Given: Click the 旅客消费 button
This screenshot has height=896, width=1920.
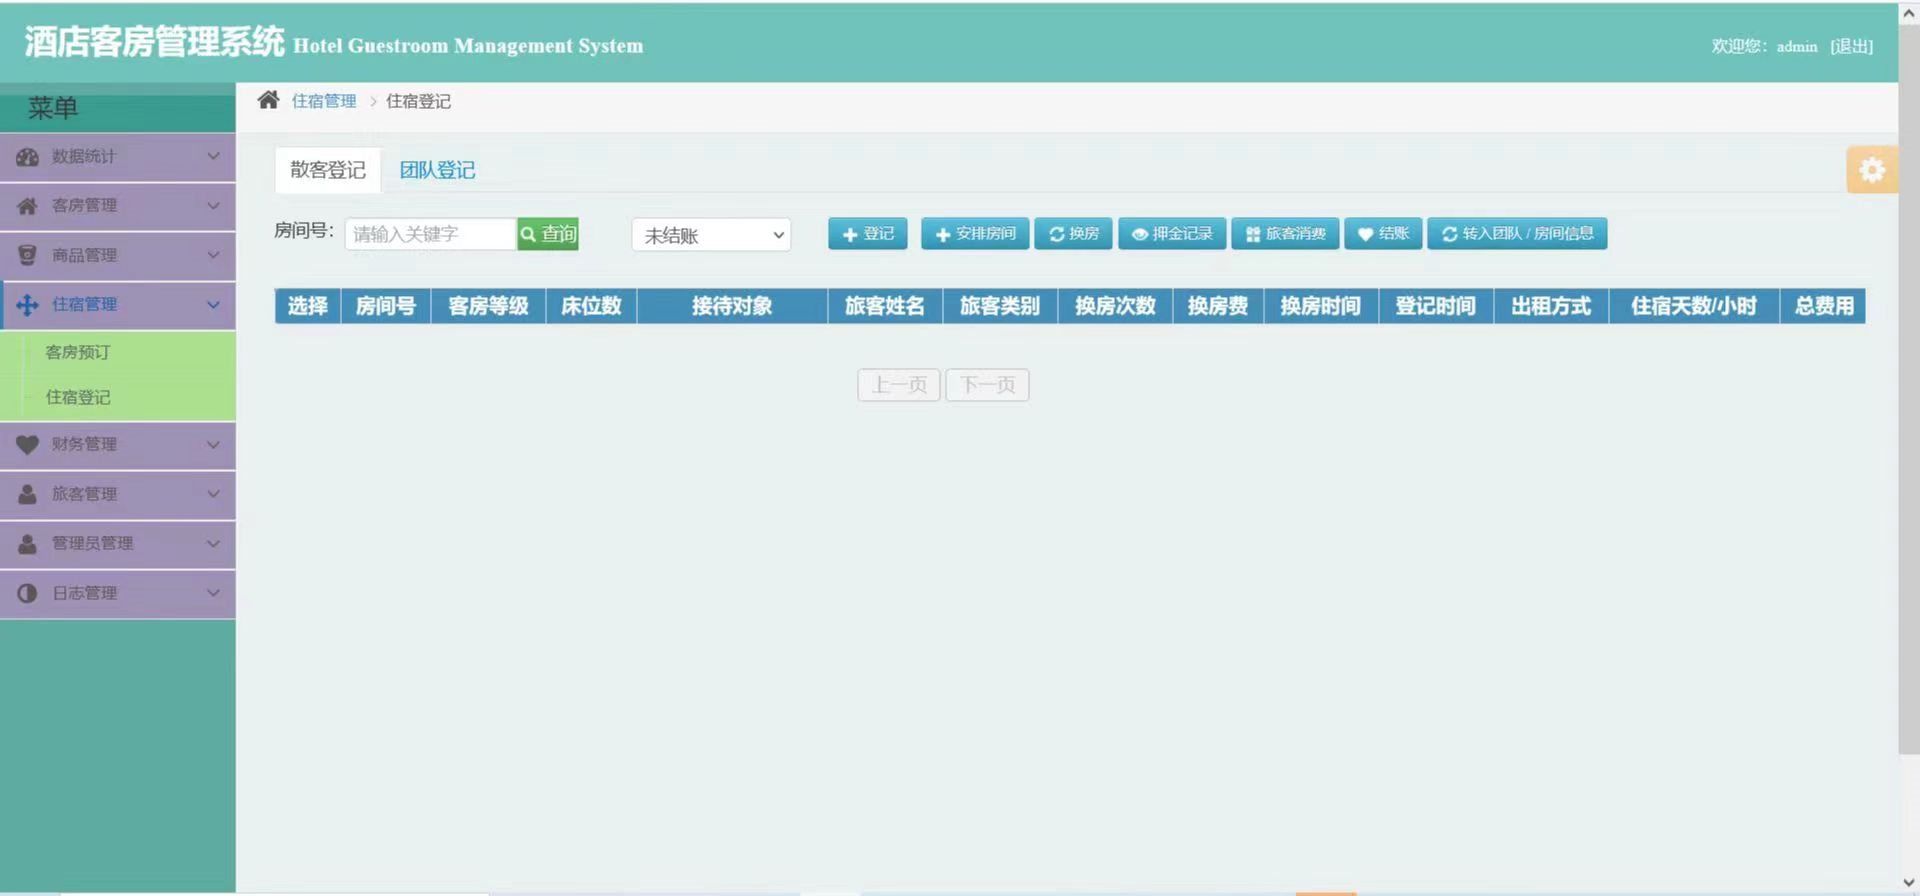Looking at the screenshot, I should tap(1285, 234).
